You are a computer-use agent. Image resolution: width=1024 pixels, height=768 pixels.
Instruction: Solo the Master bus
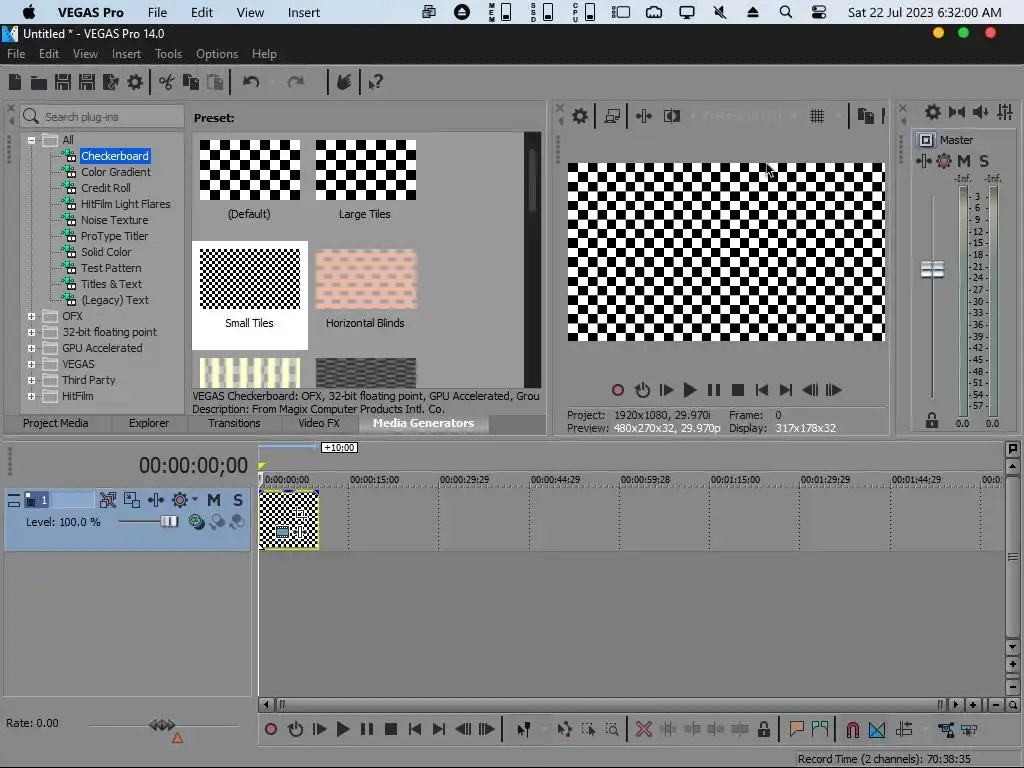pos(984,161)
